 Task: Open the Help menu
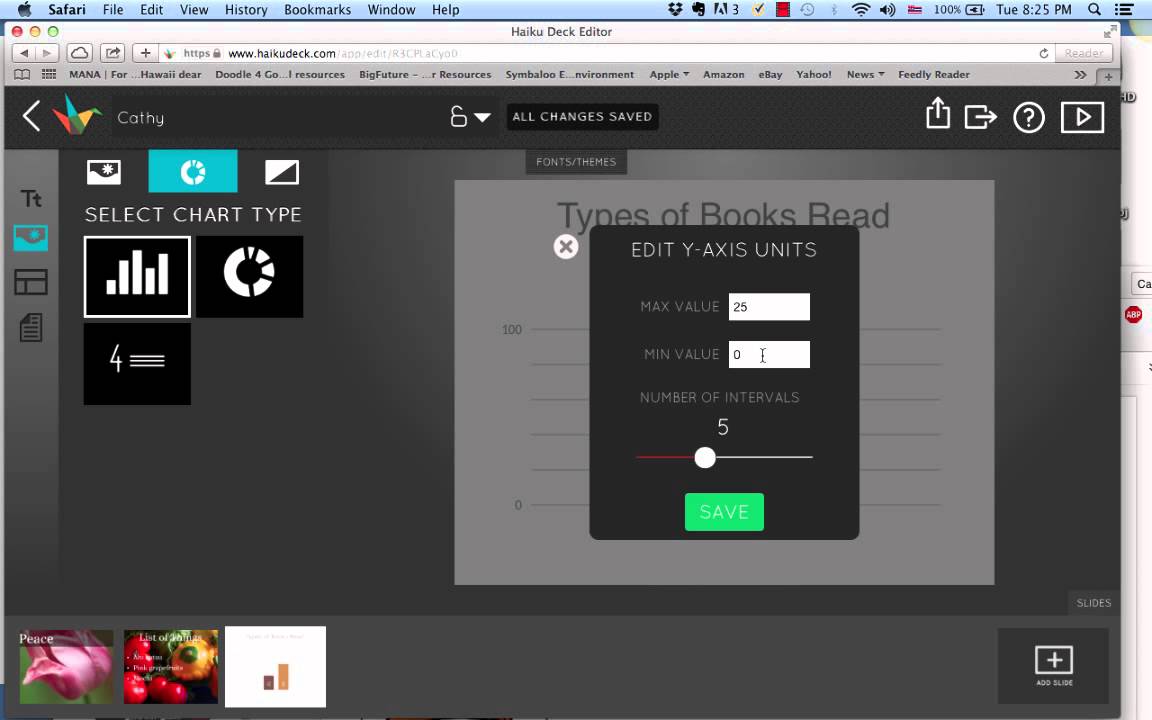coord(445,10)
